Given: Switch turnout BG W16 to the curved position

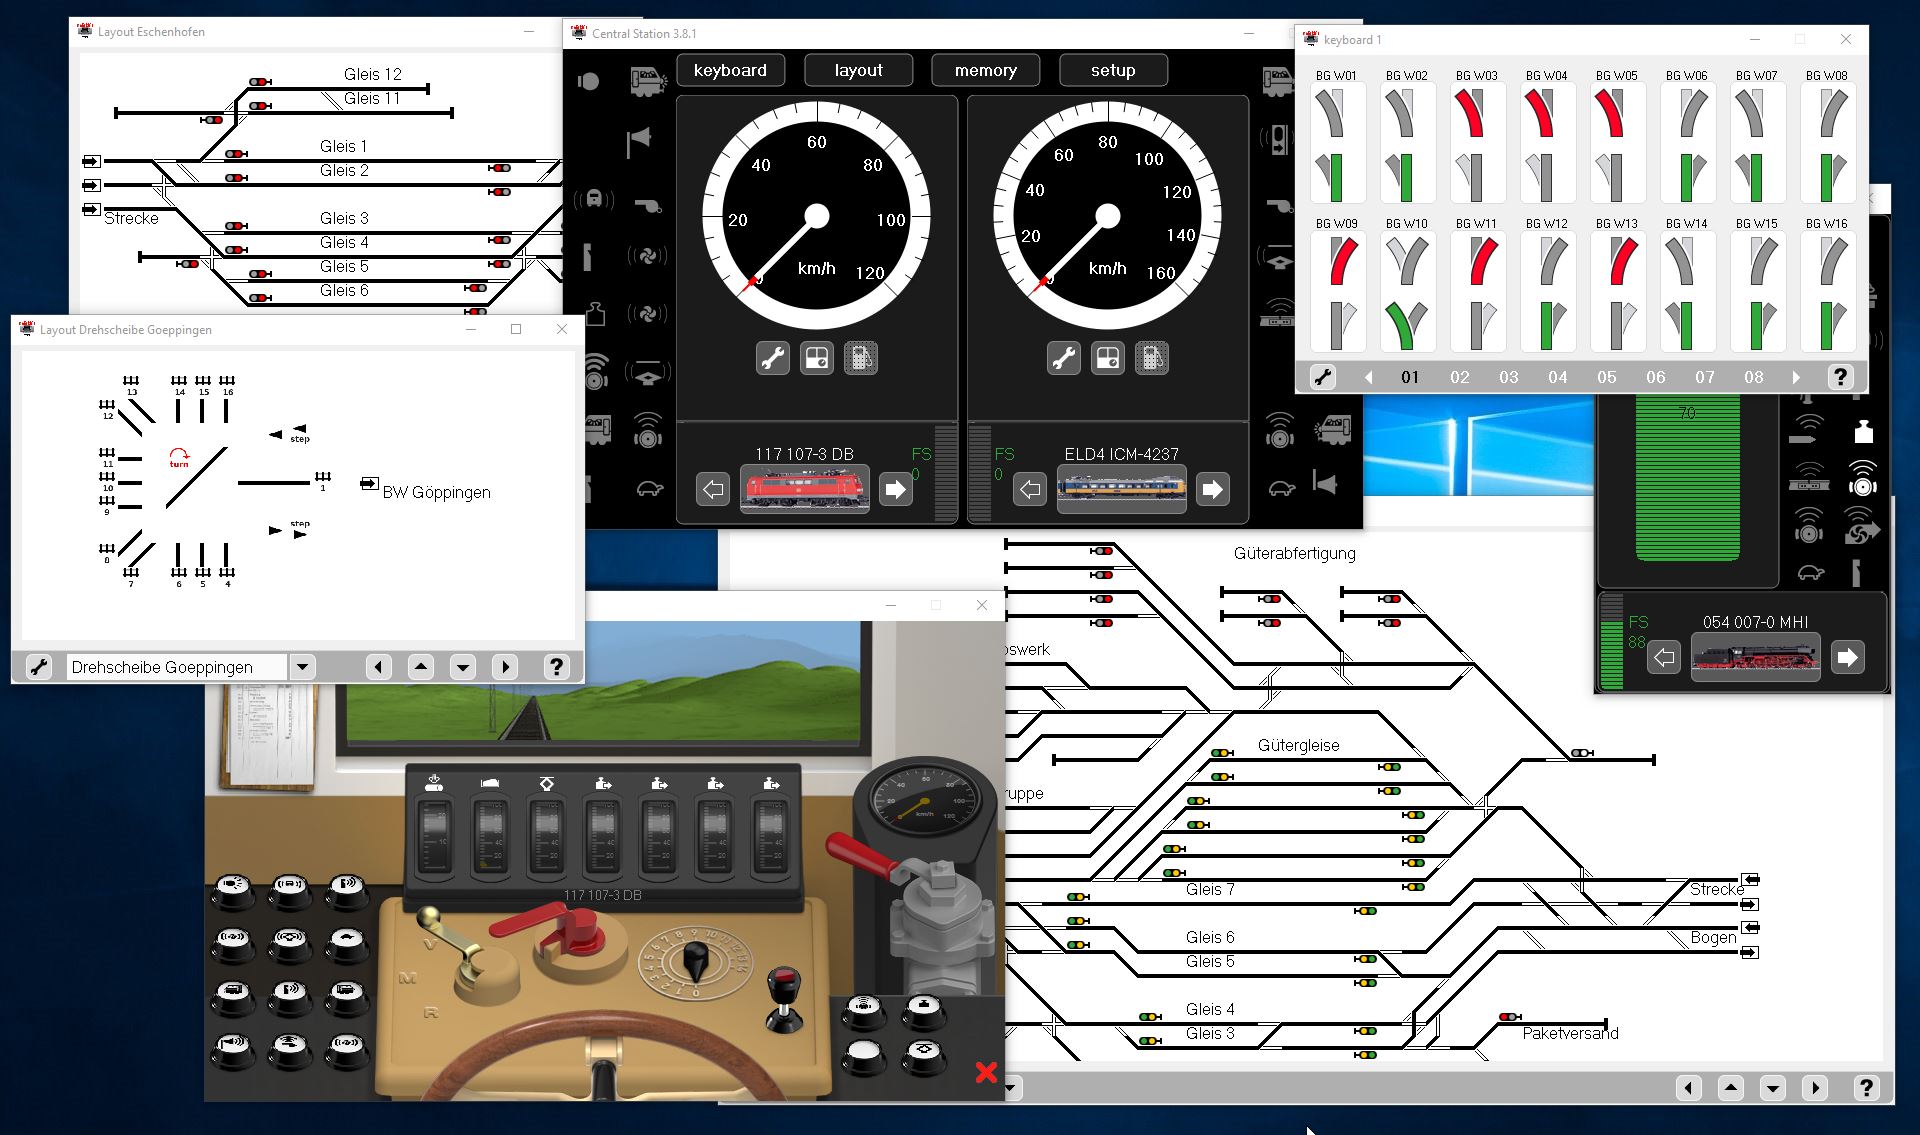Looking at the screenshot, I should [x=1833, y=262].
